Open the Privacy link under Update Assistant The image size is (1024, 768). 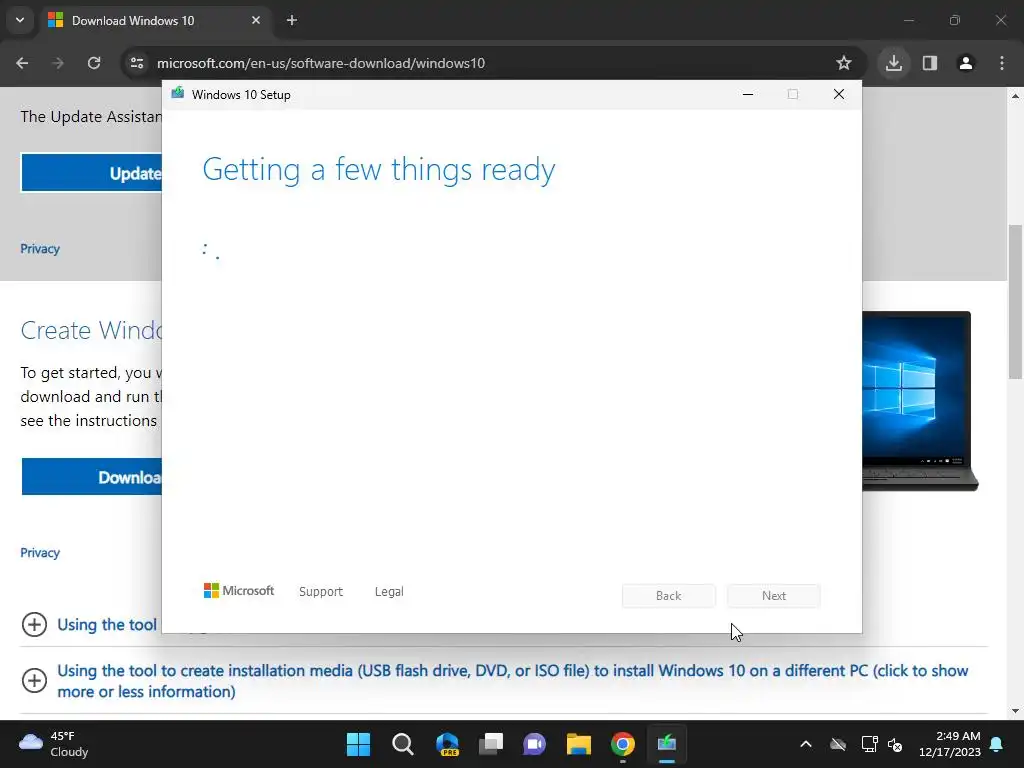tap(40, 249)
